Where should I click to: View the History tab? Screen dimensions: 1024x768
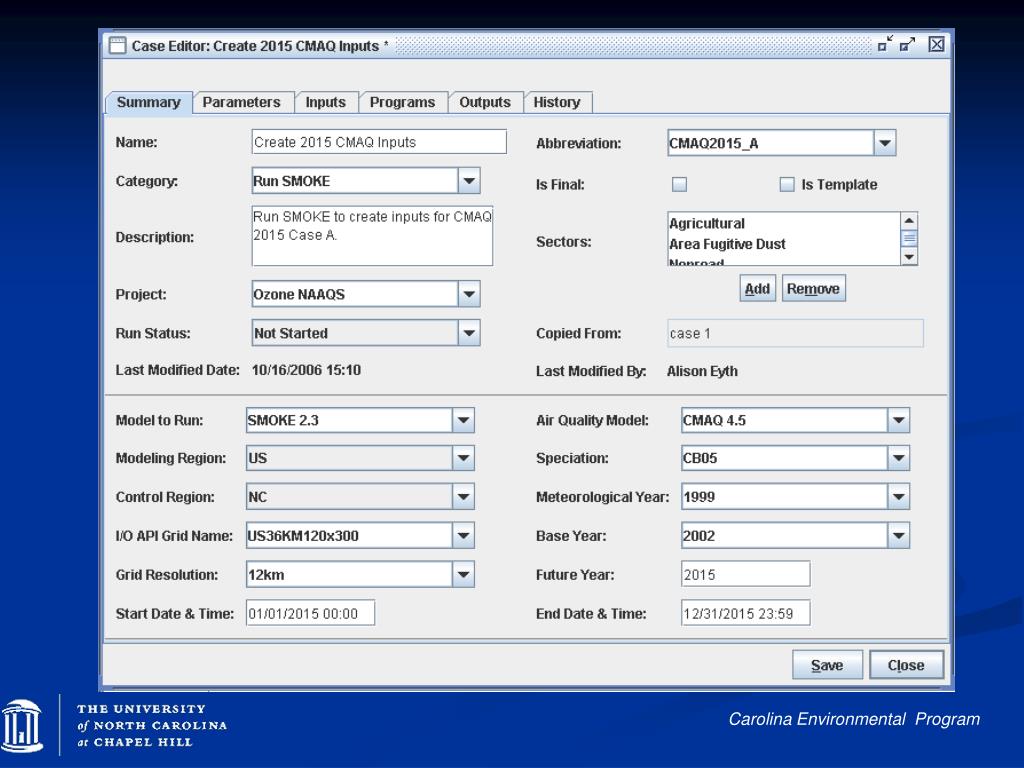(x=557, y=103)
